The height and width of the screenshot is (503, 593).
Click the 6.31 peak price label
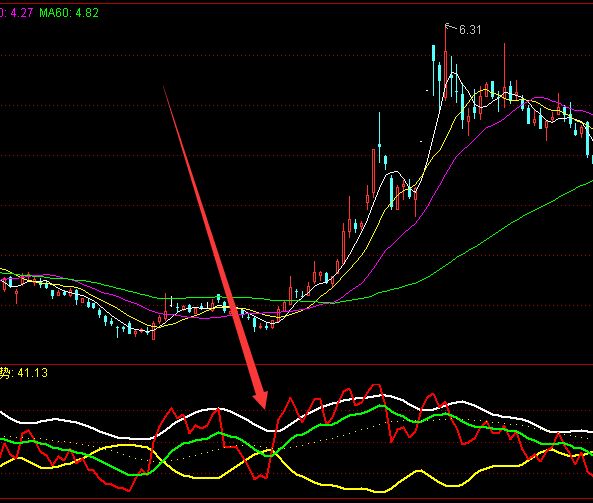[x=470, y=29]
